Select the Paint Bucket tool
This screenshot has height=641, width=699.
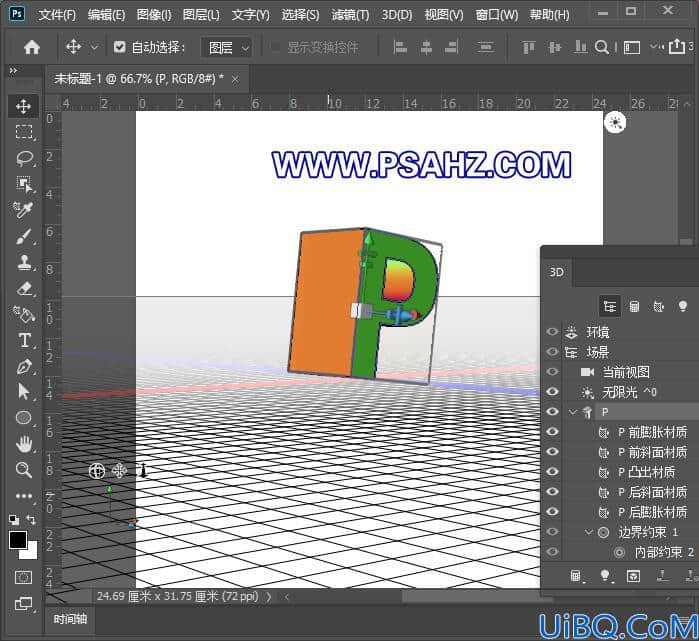(x=24, y=314)
